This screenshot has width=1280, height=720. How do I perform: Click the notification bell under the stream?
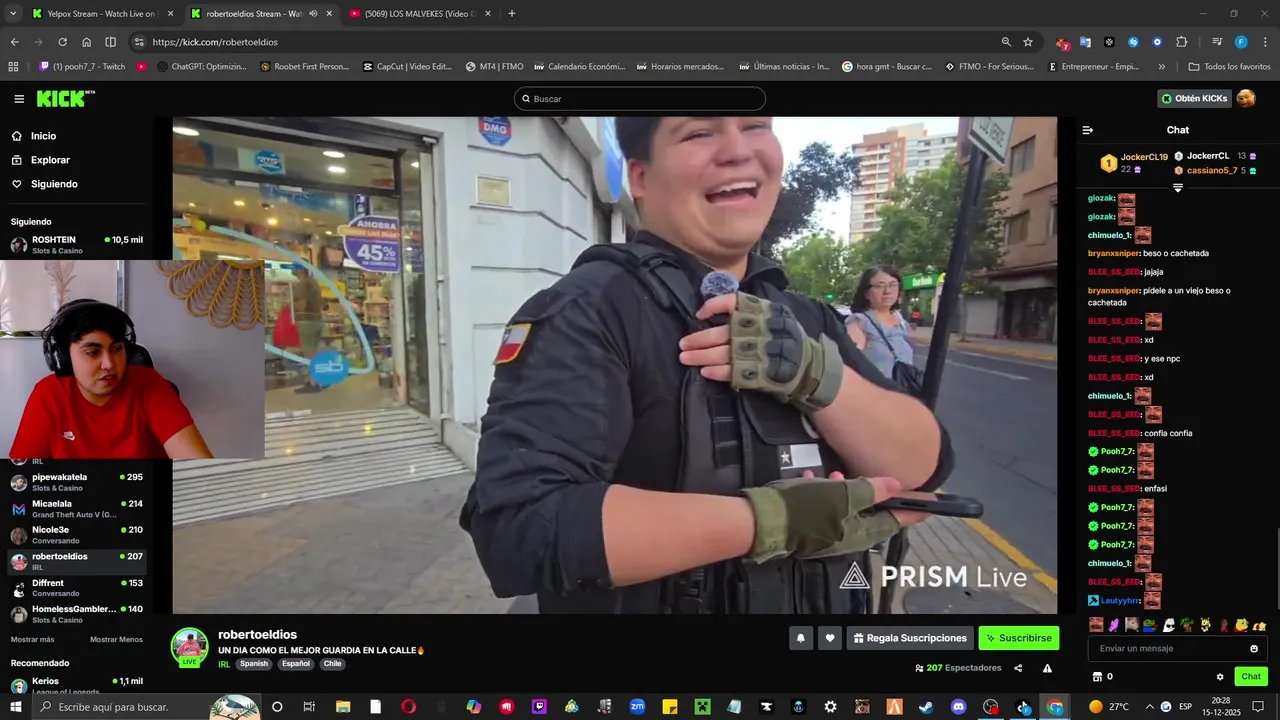point(800,638)
